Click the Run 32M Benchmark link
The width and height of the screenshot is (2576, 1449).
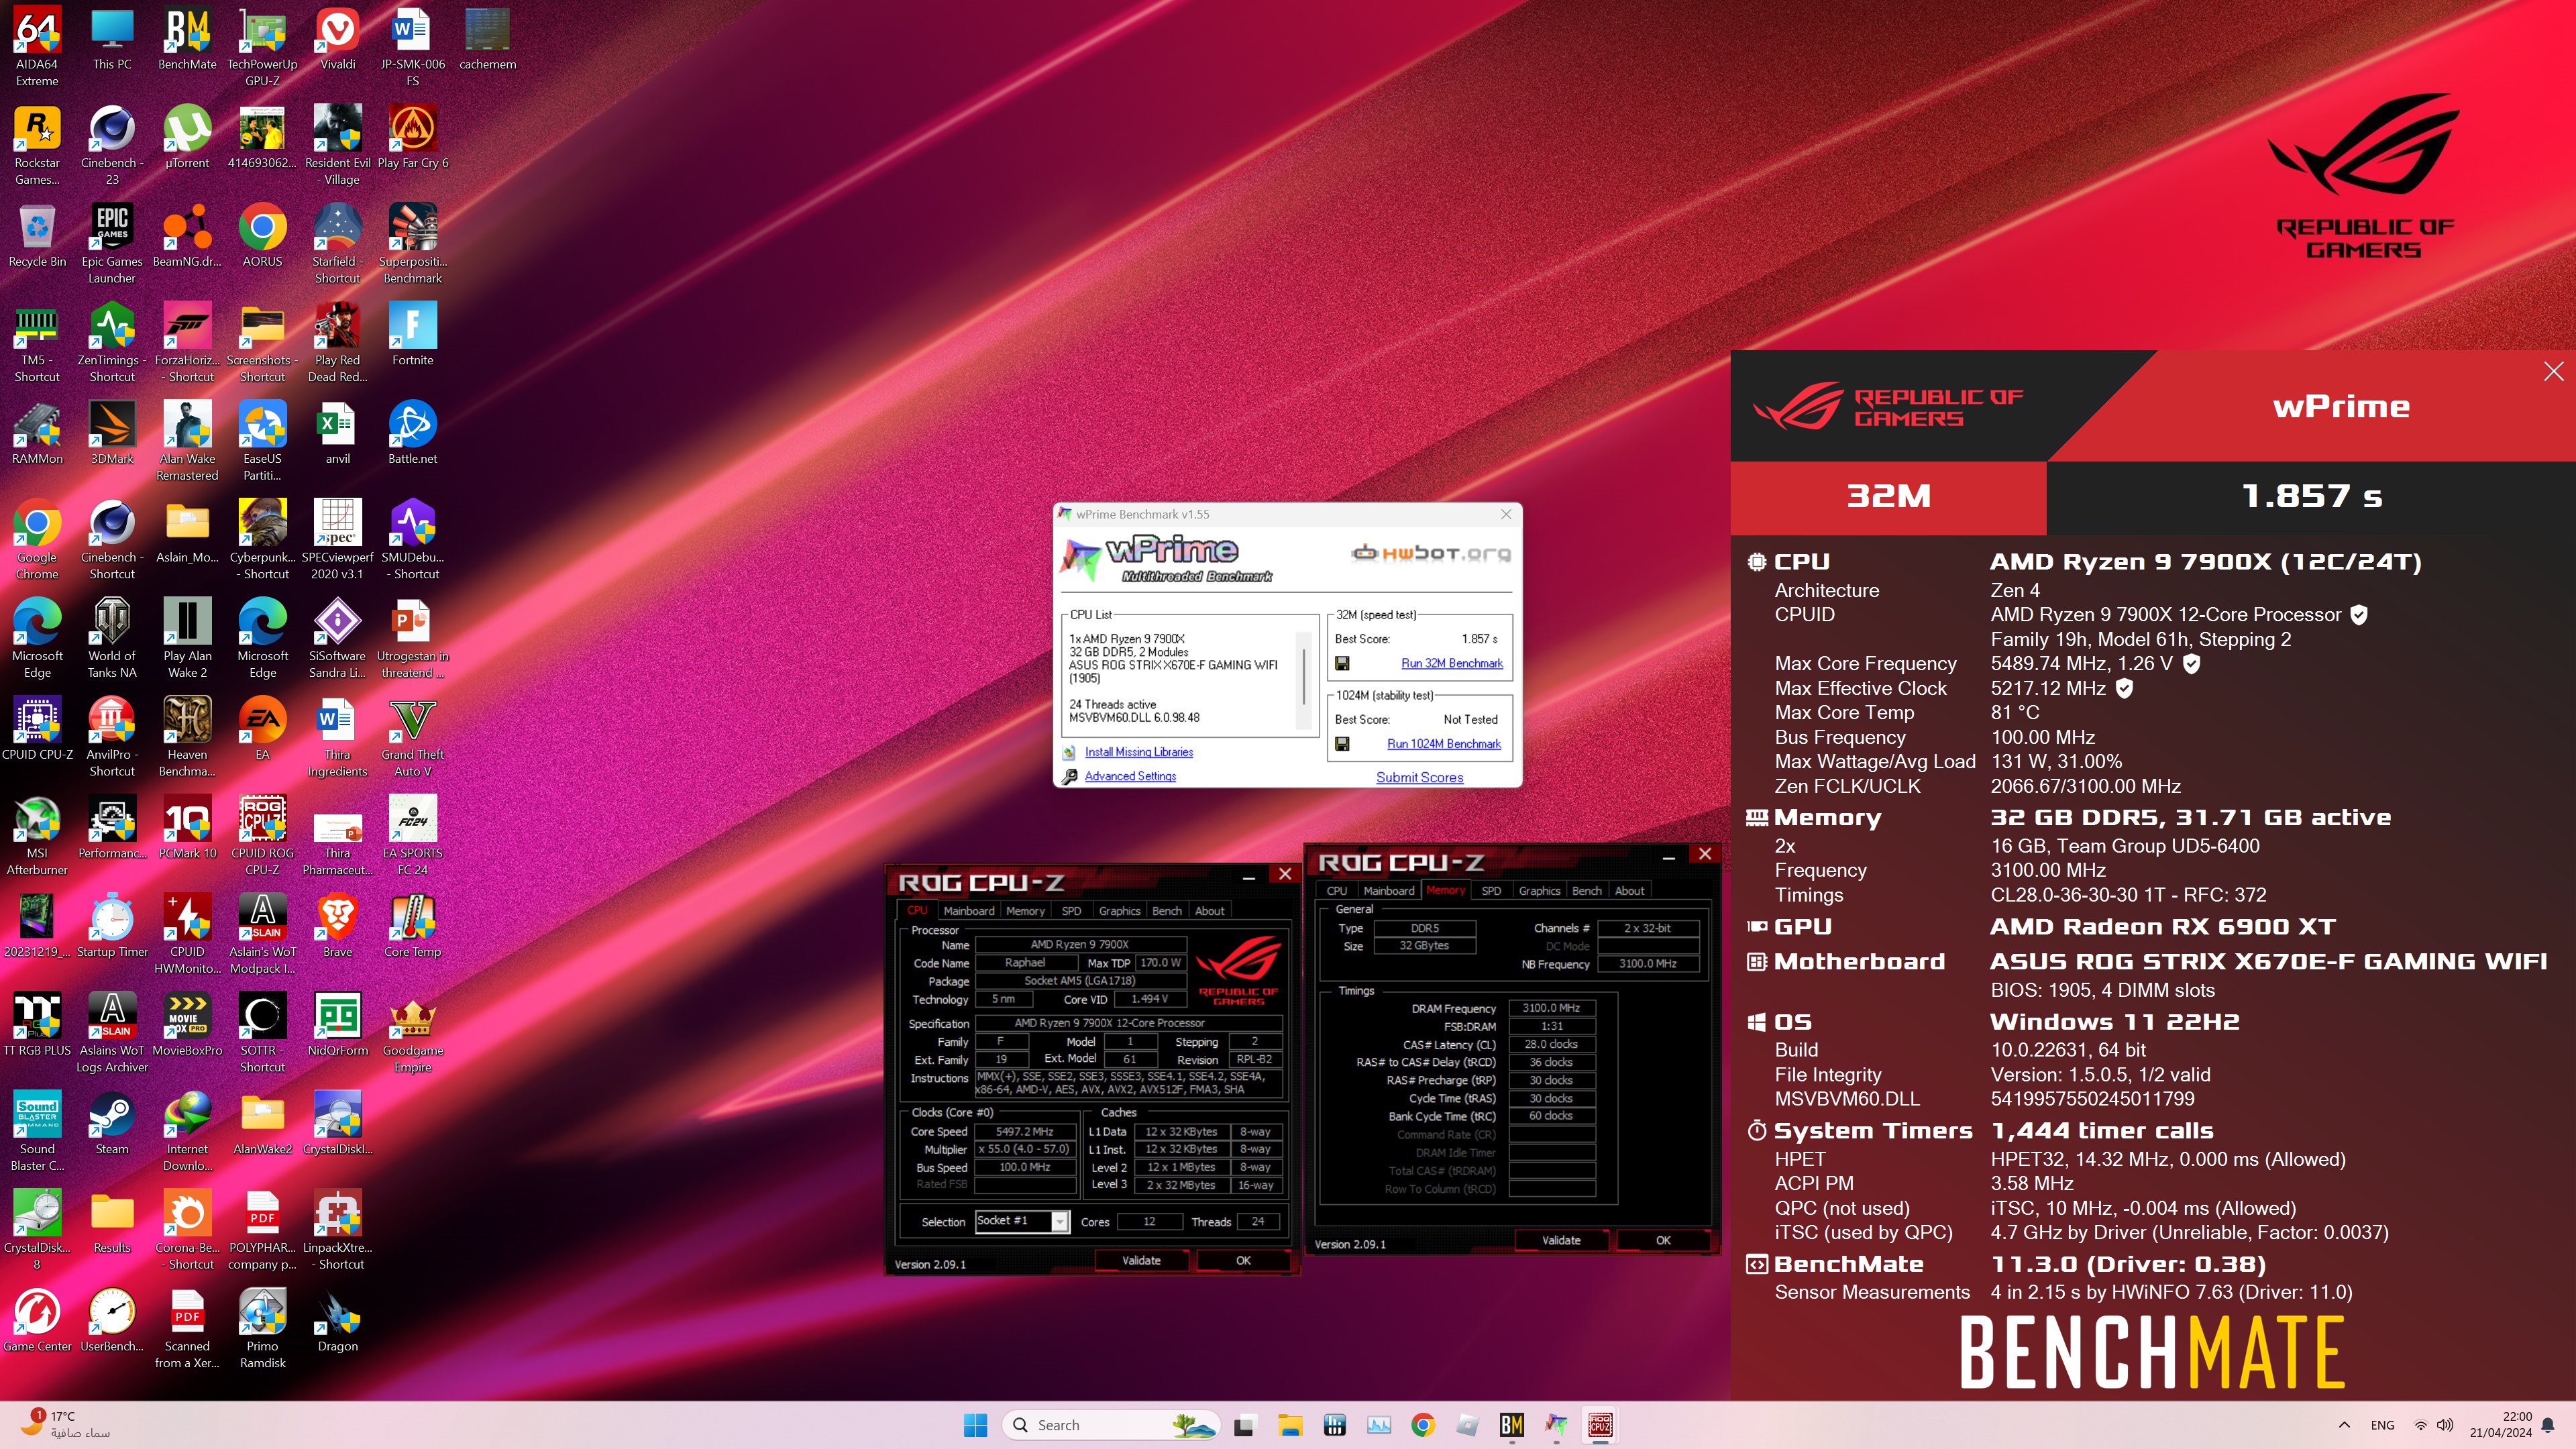1451,663
